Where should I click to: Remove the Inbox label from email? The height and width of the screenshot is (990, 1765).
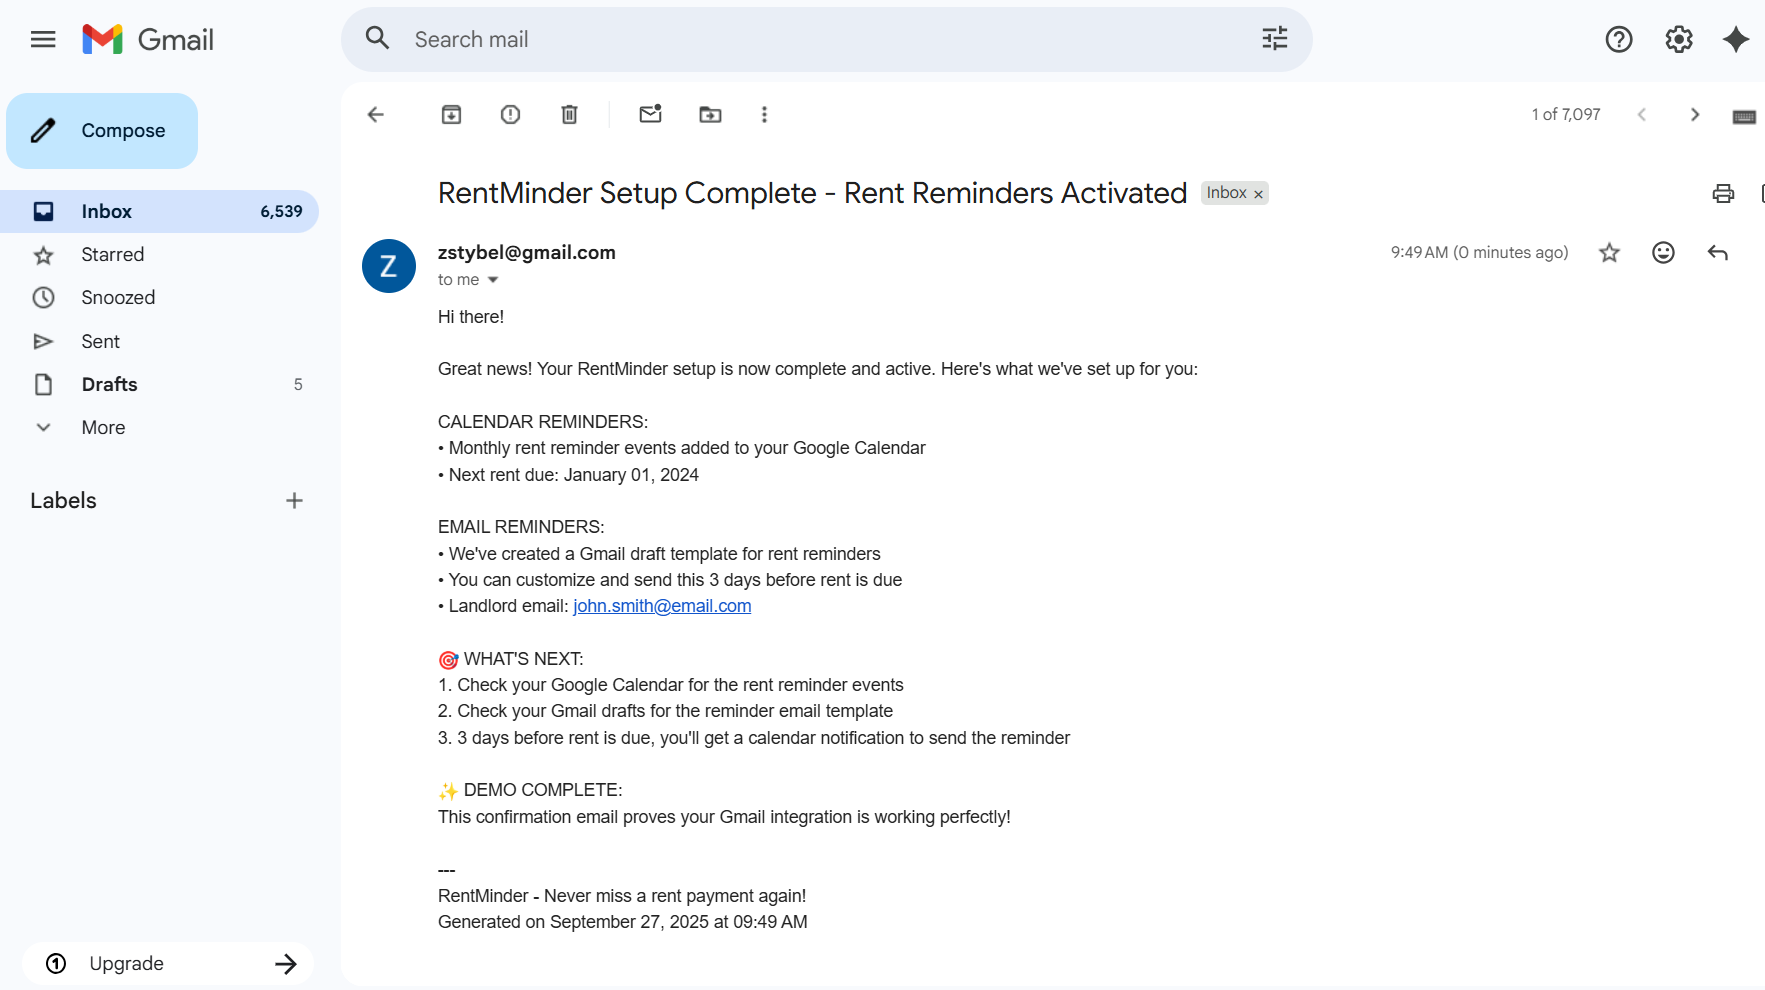[1258, 194]
